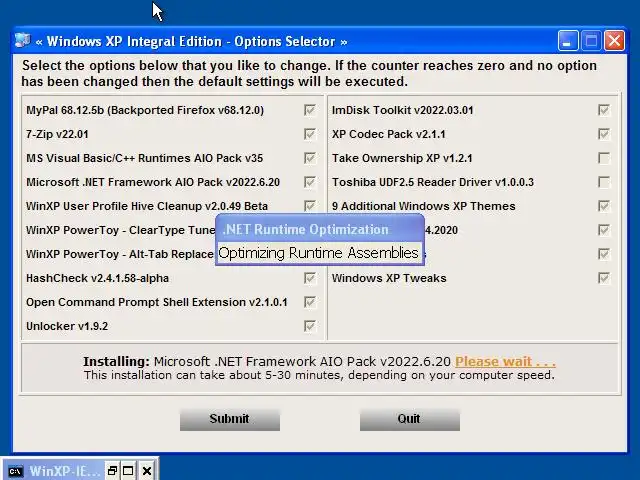Image resolution: width=640 pixels, height=480 pixels.
Task: Click the Please wait link
Action: click(x=505, y=362)
